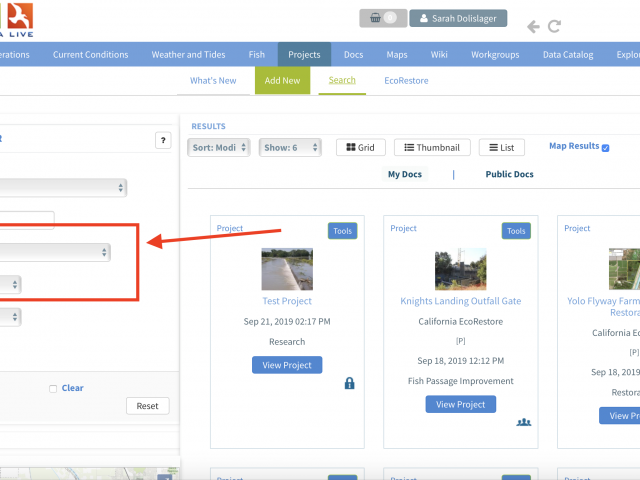Click the Yolo Flyway Farm thumbnail

[x=624, y=269]
